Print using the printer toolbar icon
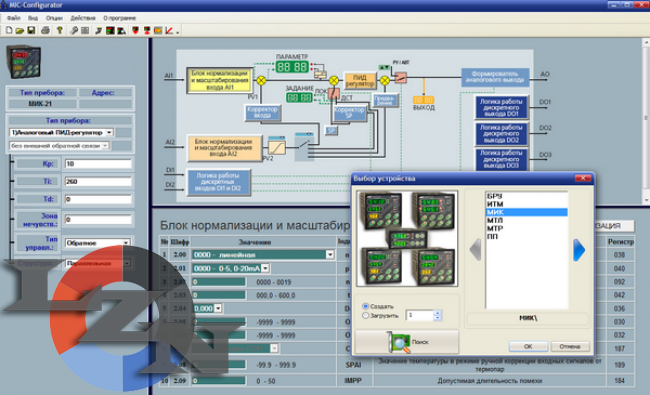650x395 pixels. pos(46,30)
